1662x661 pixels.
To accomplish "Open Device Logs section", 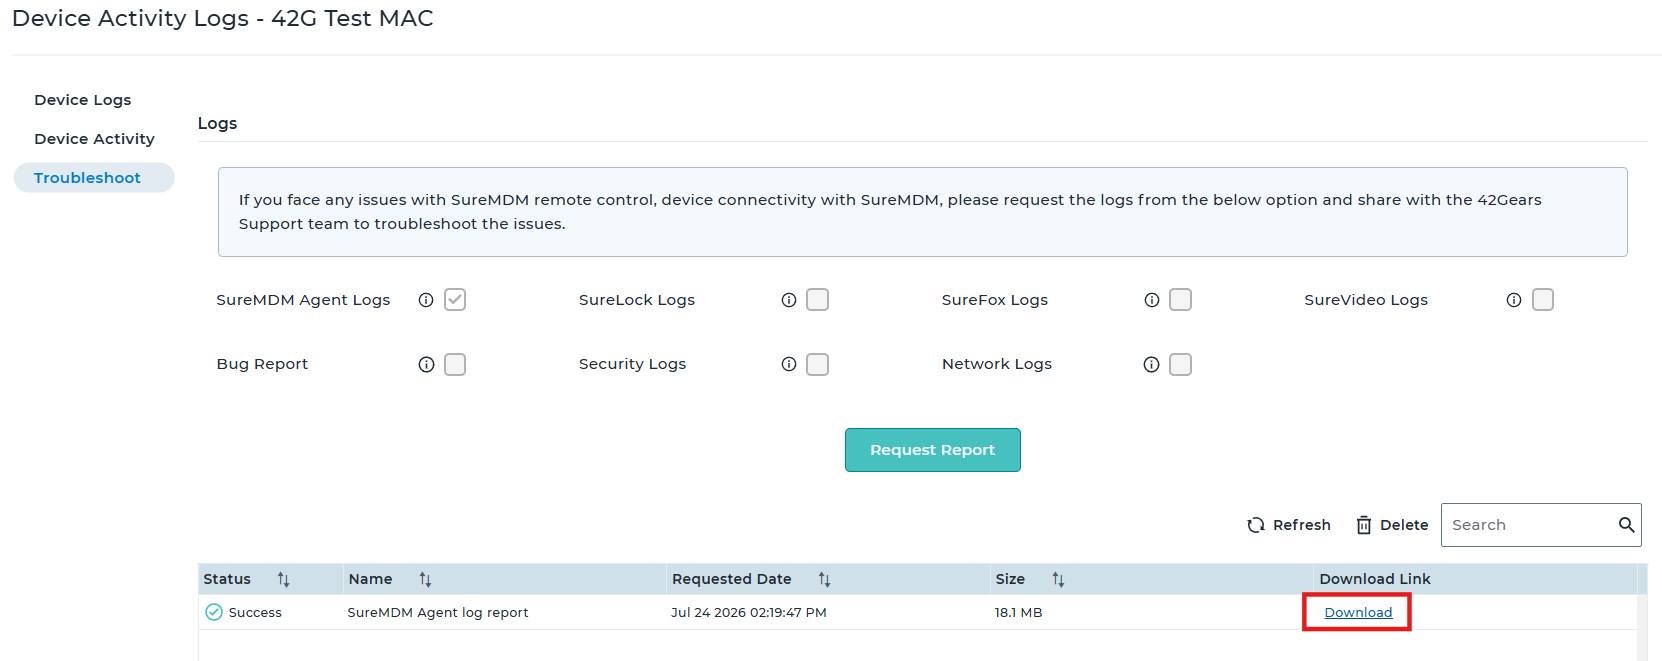I will click(x=83, y=100).
